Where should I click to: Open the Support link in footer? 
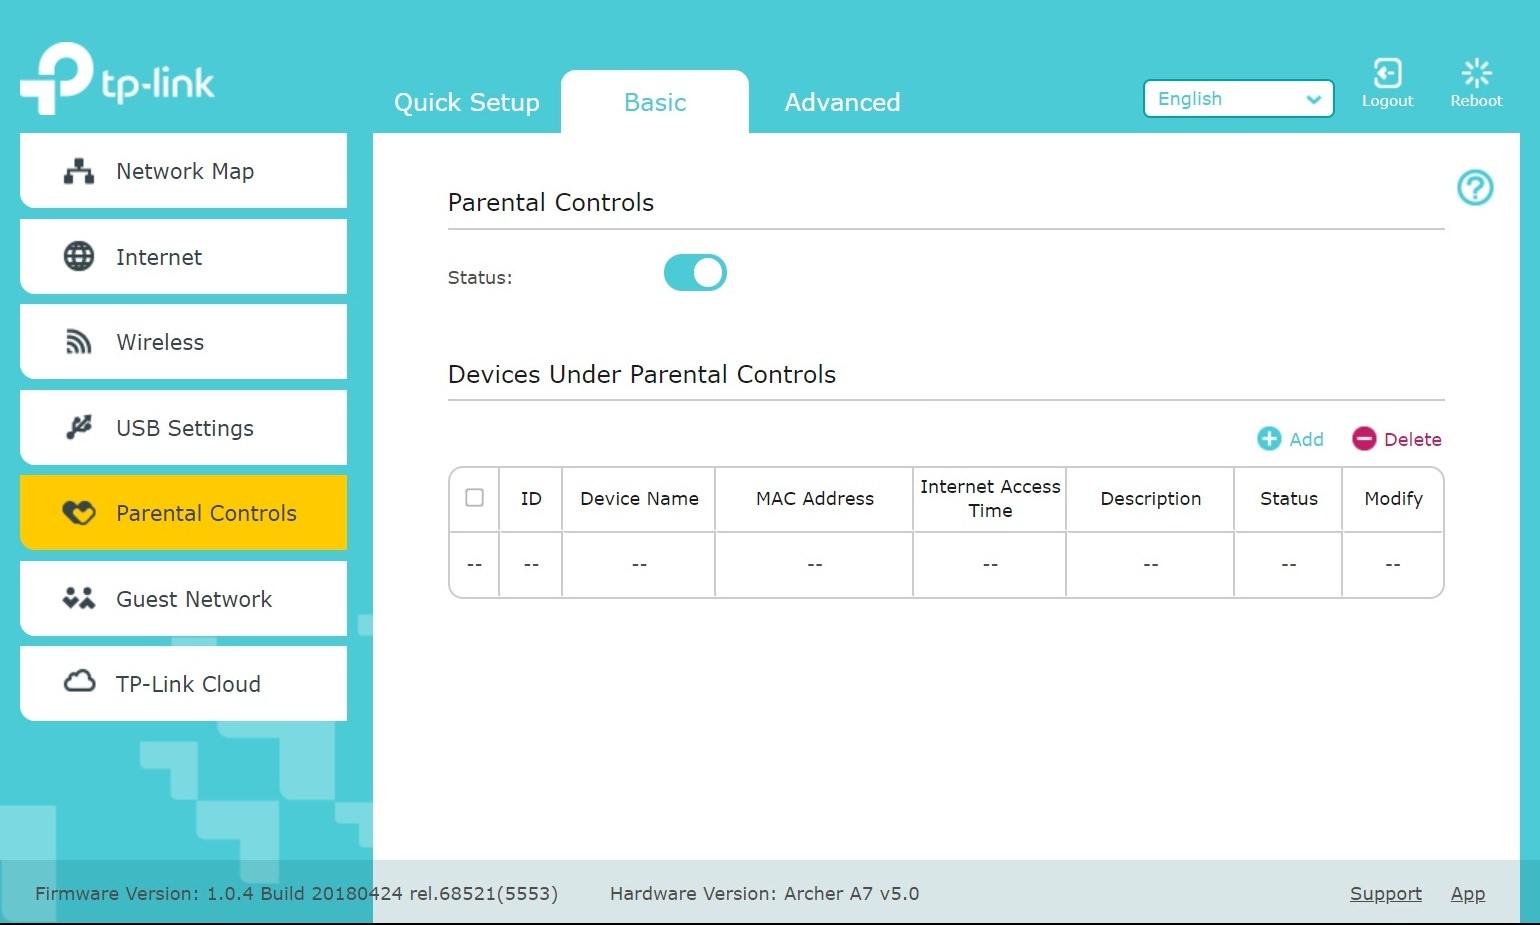point(1385,893)
